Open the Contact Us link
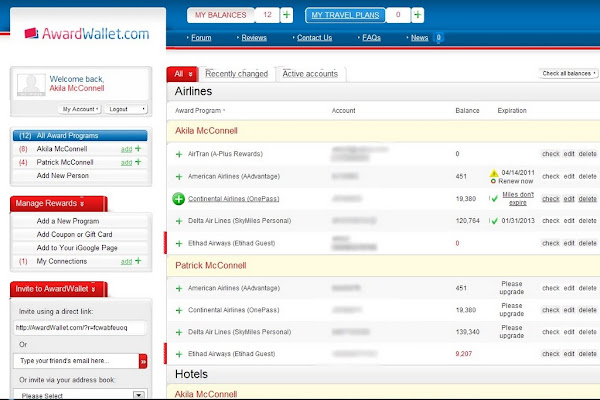 [315, 38]
